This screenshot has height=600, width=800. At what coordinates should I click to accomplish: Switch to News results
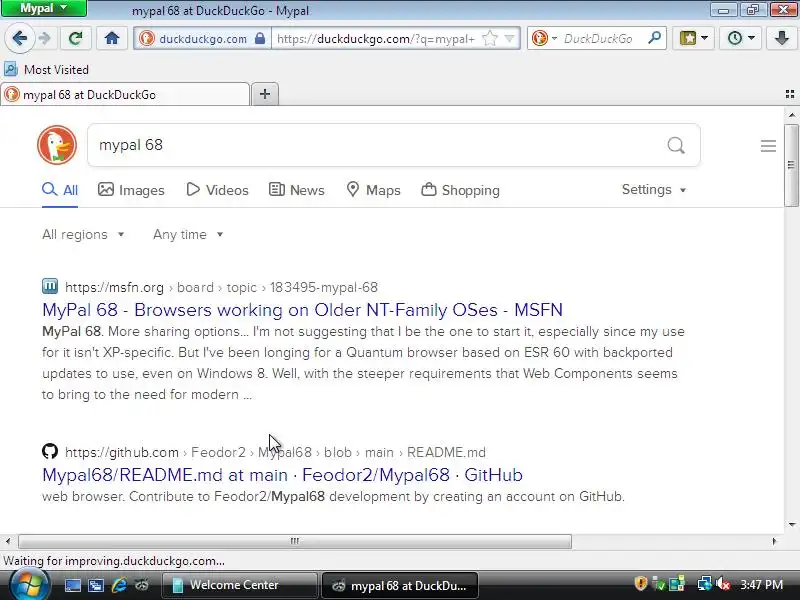tap(296, 190)
